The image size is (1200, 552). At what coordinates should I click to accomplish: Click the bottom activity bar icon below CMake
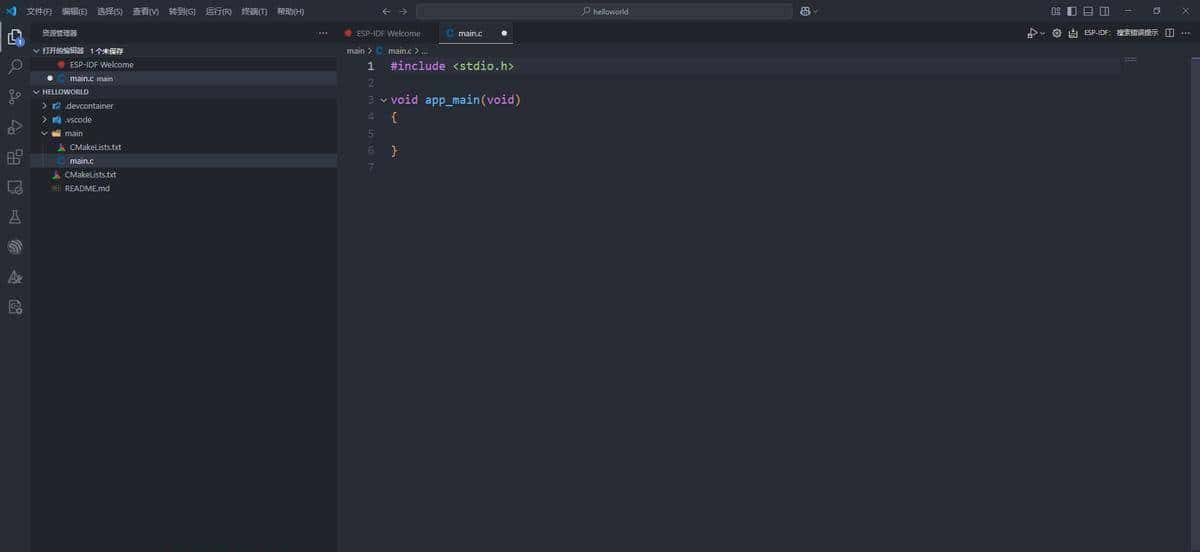click(x=15, y=307)
